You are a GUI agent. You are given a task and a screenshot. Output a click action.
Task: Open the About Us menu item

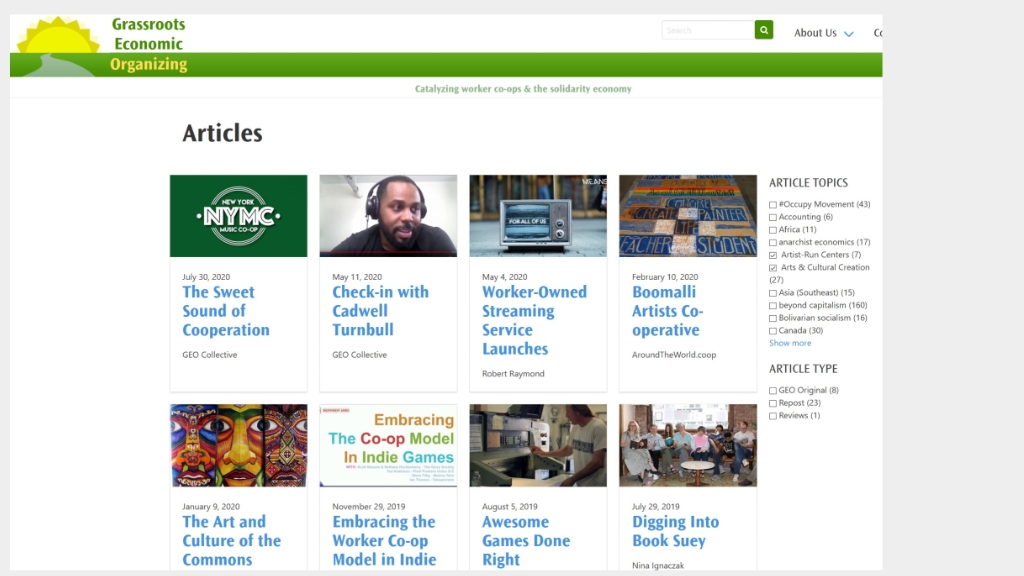coord(815,33)
